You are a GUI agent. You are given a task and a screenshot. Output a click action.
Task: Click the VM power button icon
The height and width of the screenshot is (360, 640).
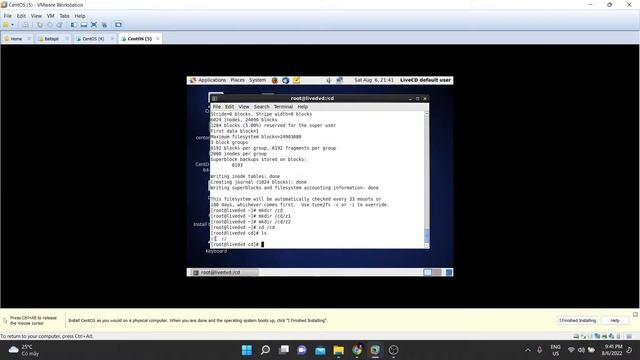(6, 25)
